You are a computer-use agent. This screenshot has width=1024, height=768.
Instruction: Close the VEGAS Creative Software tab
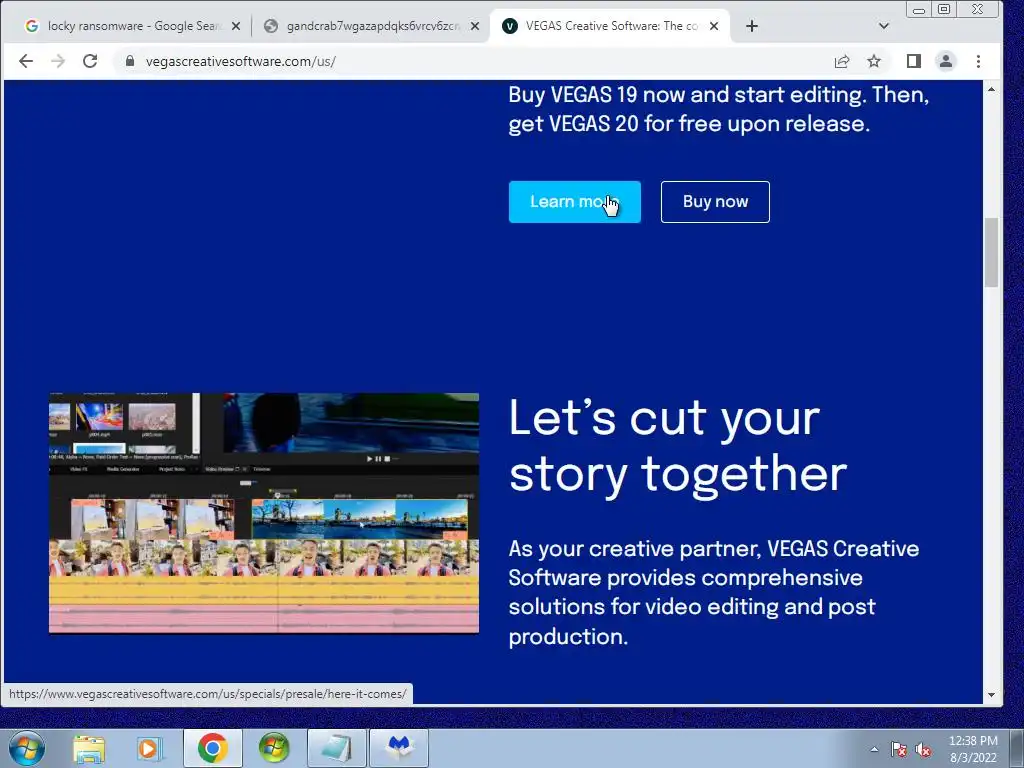[714, 26]
